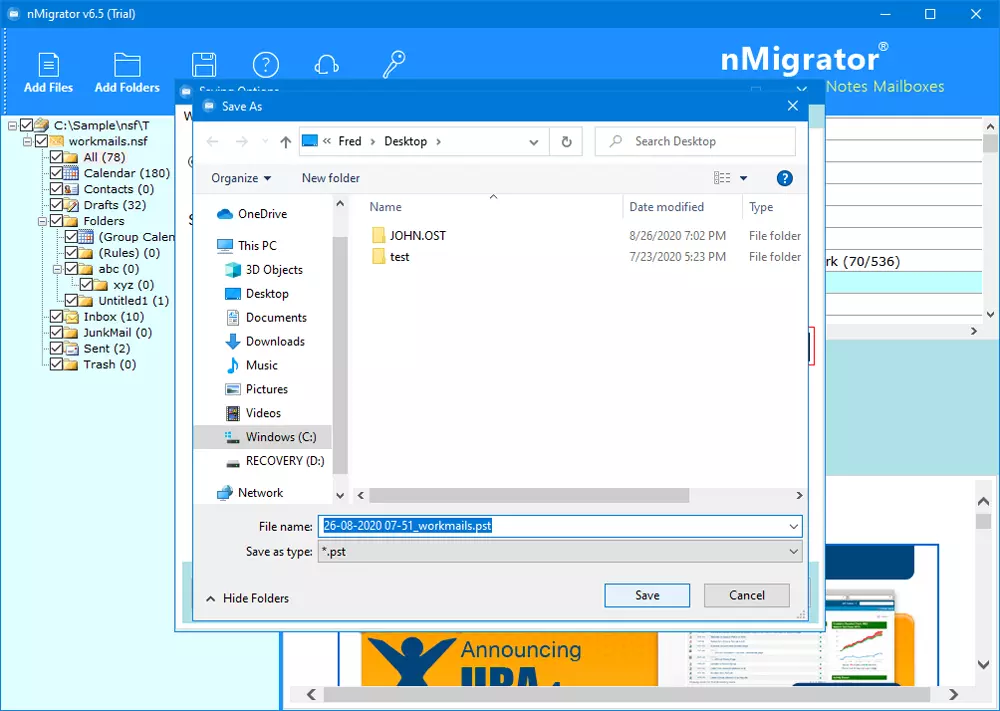This screenshot has height=711, width=1000.
Task: Click the Refresh button beside address bar
Action: [566, 142]
